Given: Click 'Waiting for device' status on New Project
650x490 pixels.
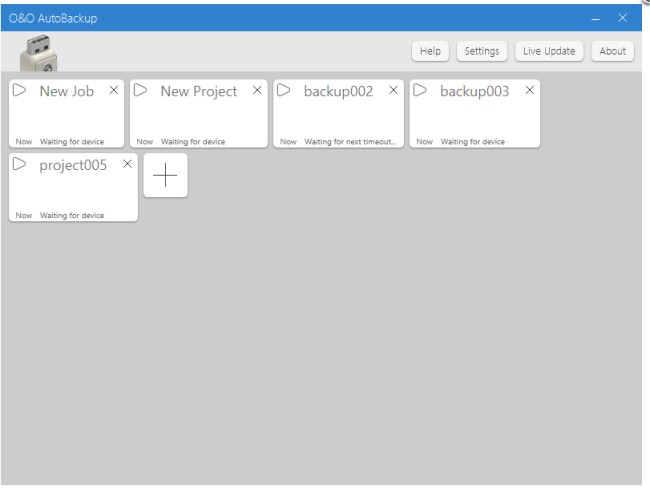Looking at the screenshot, I should [193, 142].
